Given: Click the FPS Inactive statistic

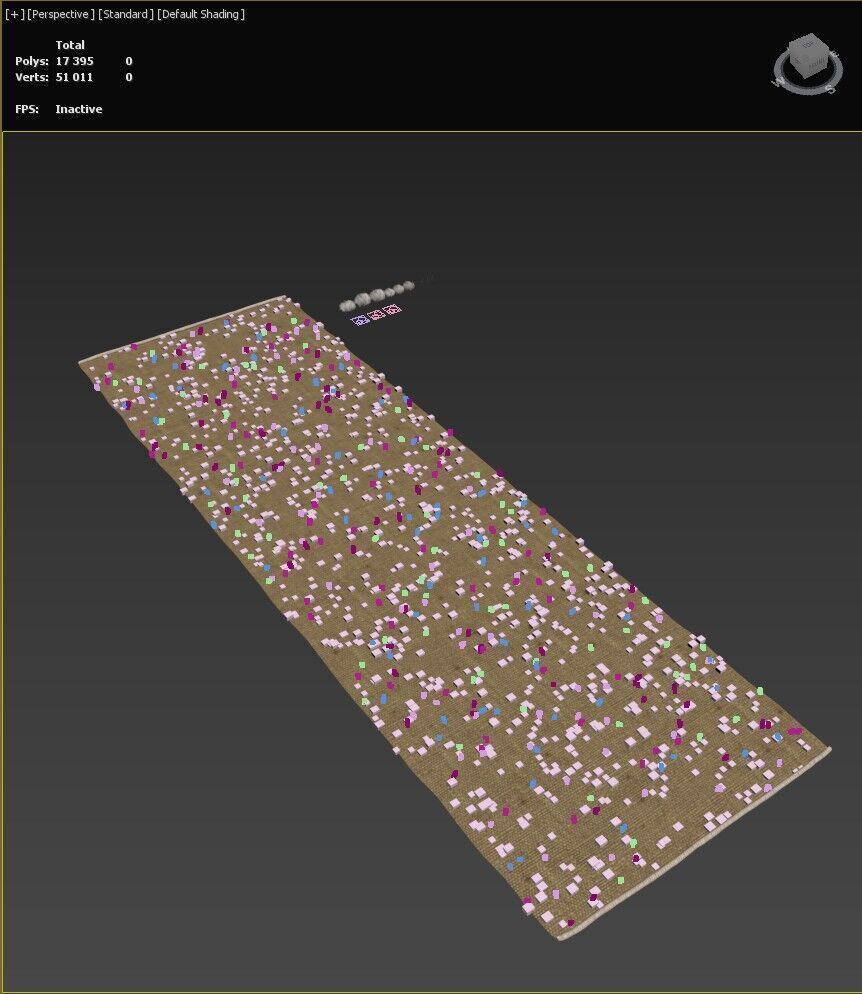Looking at the screenshot, I should click(x=58, y=109).
